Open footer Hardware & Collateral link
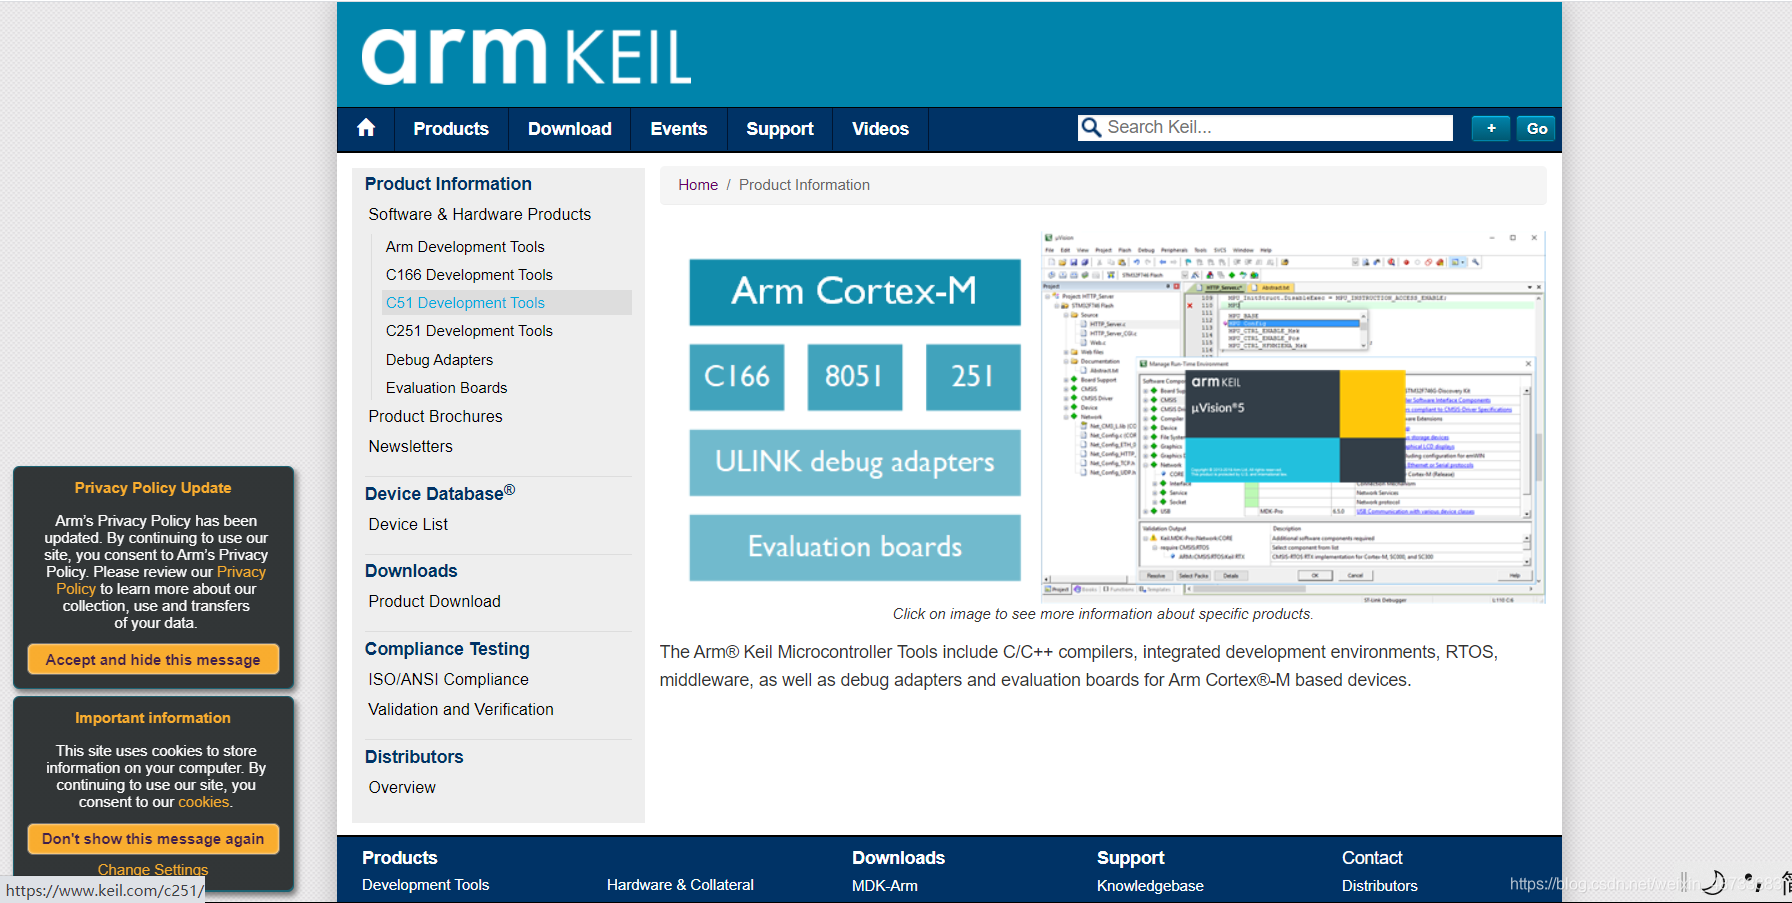Image resolution: width=1792 pixels, height=903 pixels. (x=680, y=885)
